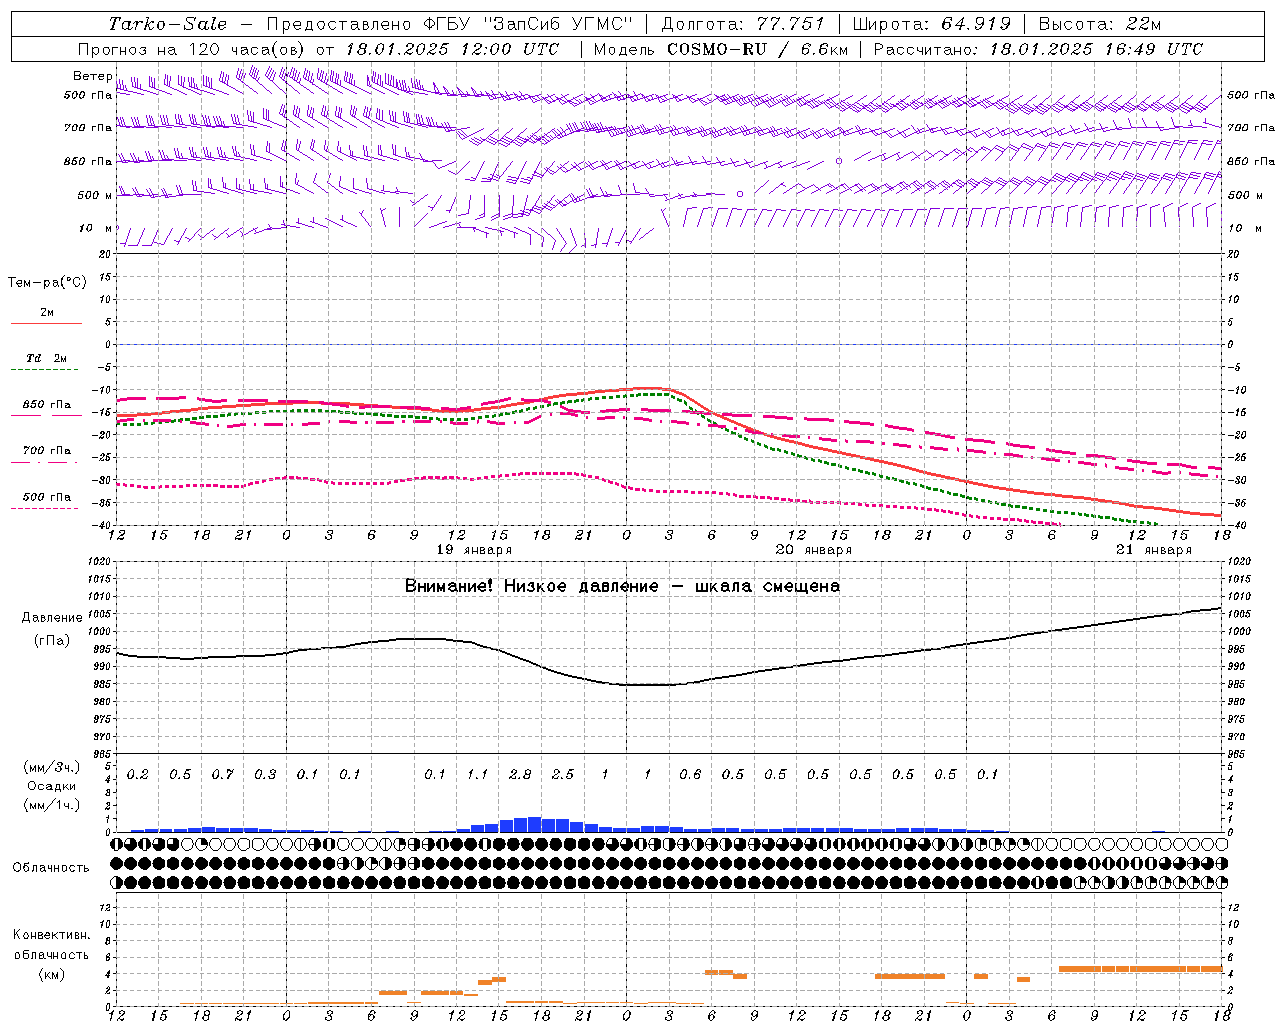Select the (мм/3ч.) precipitation unit label

(x=53, y=767)
